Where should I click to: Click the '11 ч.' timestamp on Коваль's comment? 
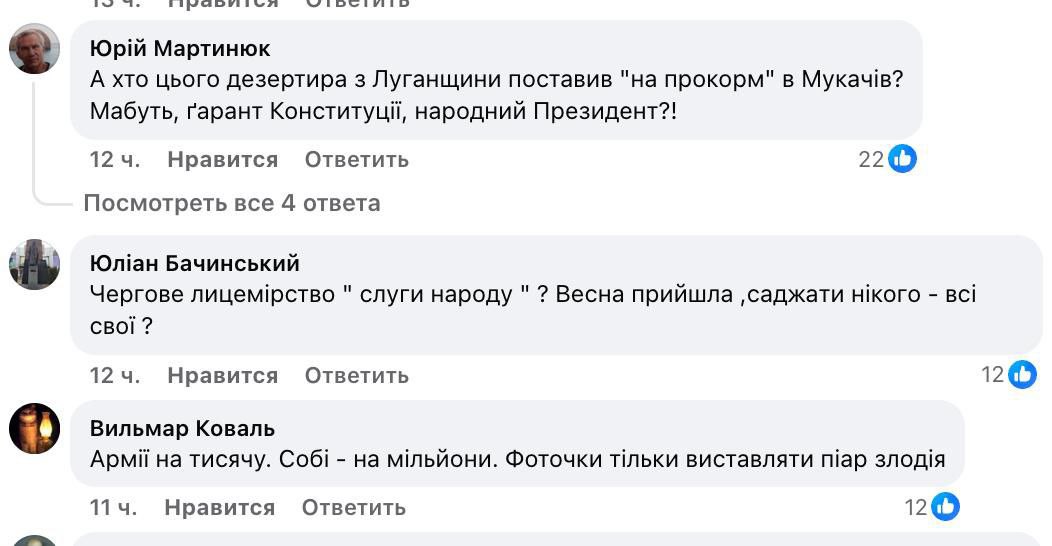(x=114, y=507)
